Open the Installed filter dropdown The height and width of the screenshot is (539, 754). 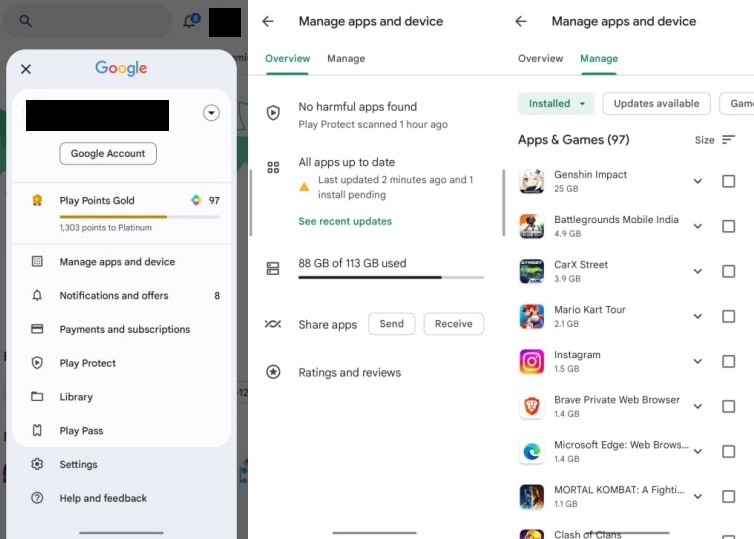point(556,103)
